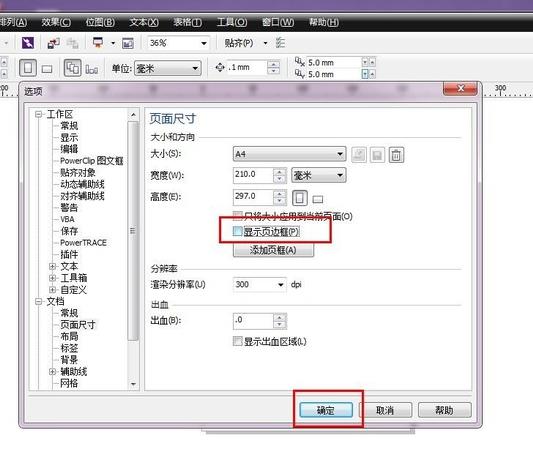This screenshot has height=459, width=533.
Task: Click the 宽度(W) 210.0 input field
Action: pyautogui.click(x=253, y=175)
